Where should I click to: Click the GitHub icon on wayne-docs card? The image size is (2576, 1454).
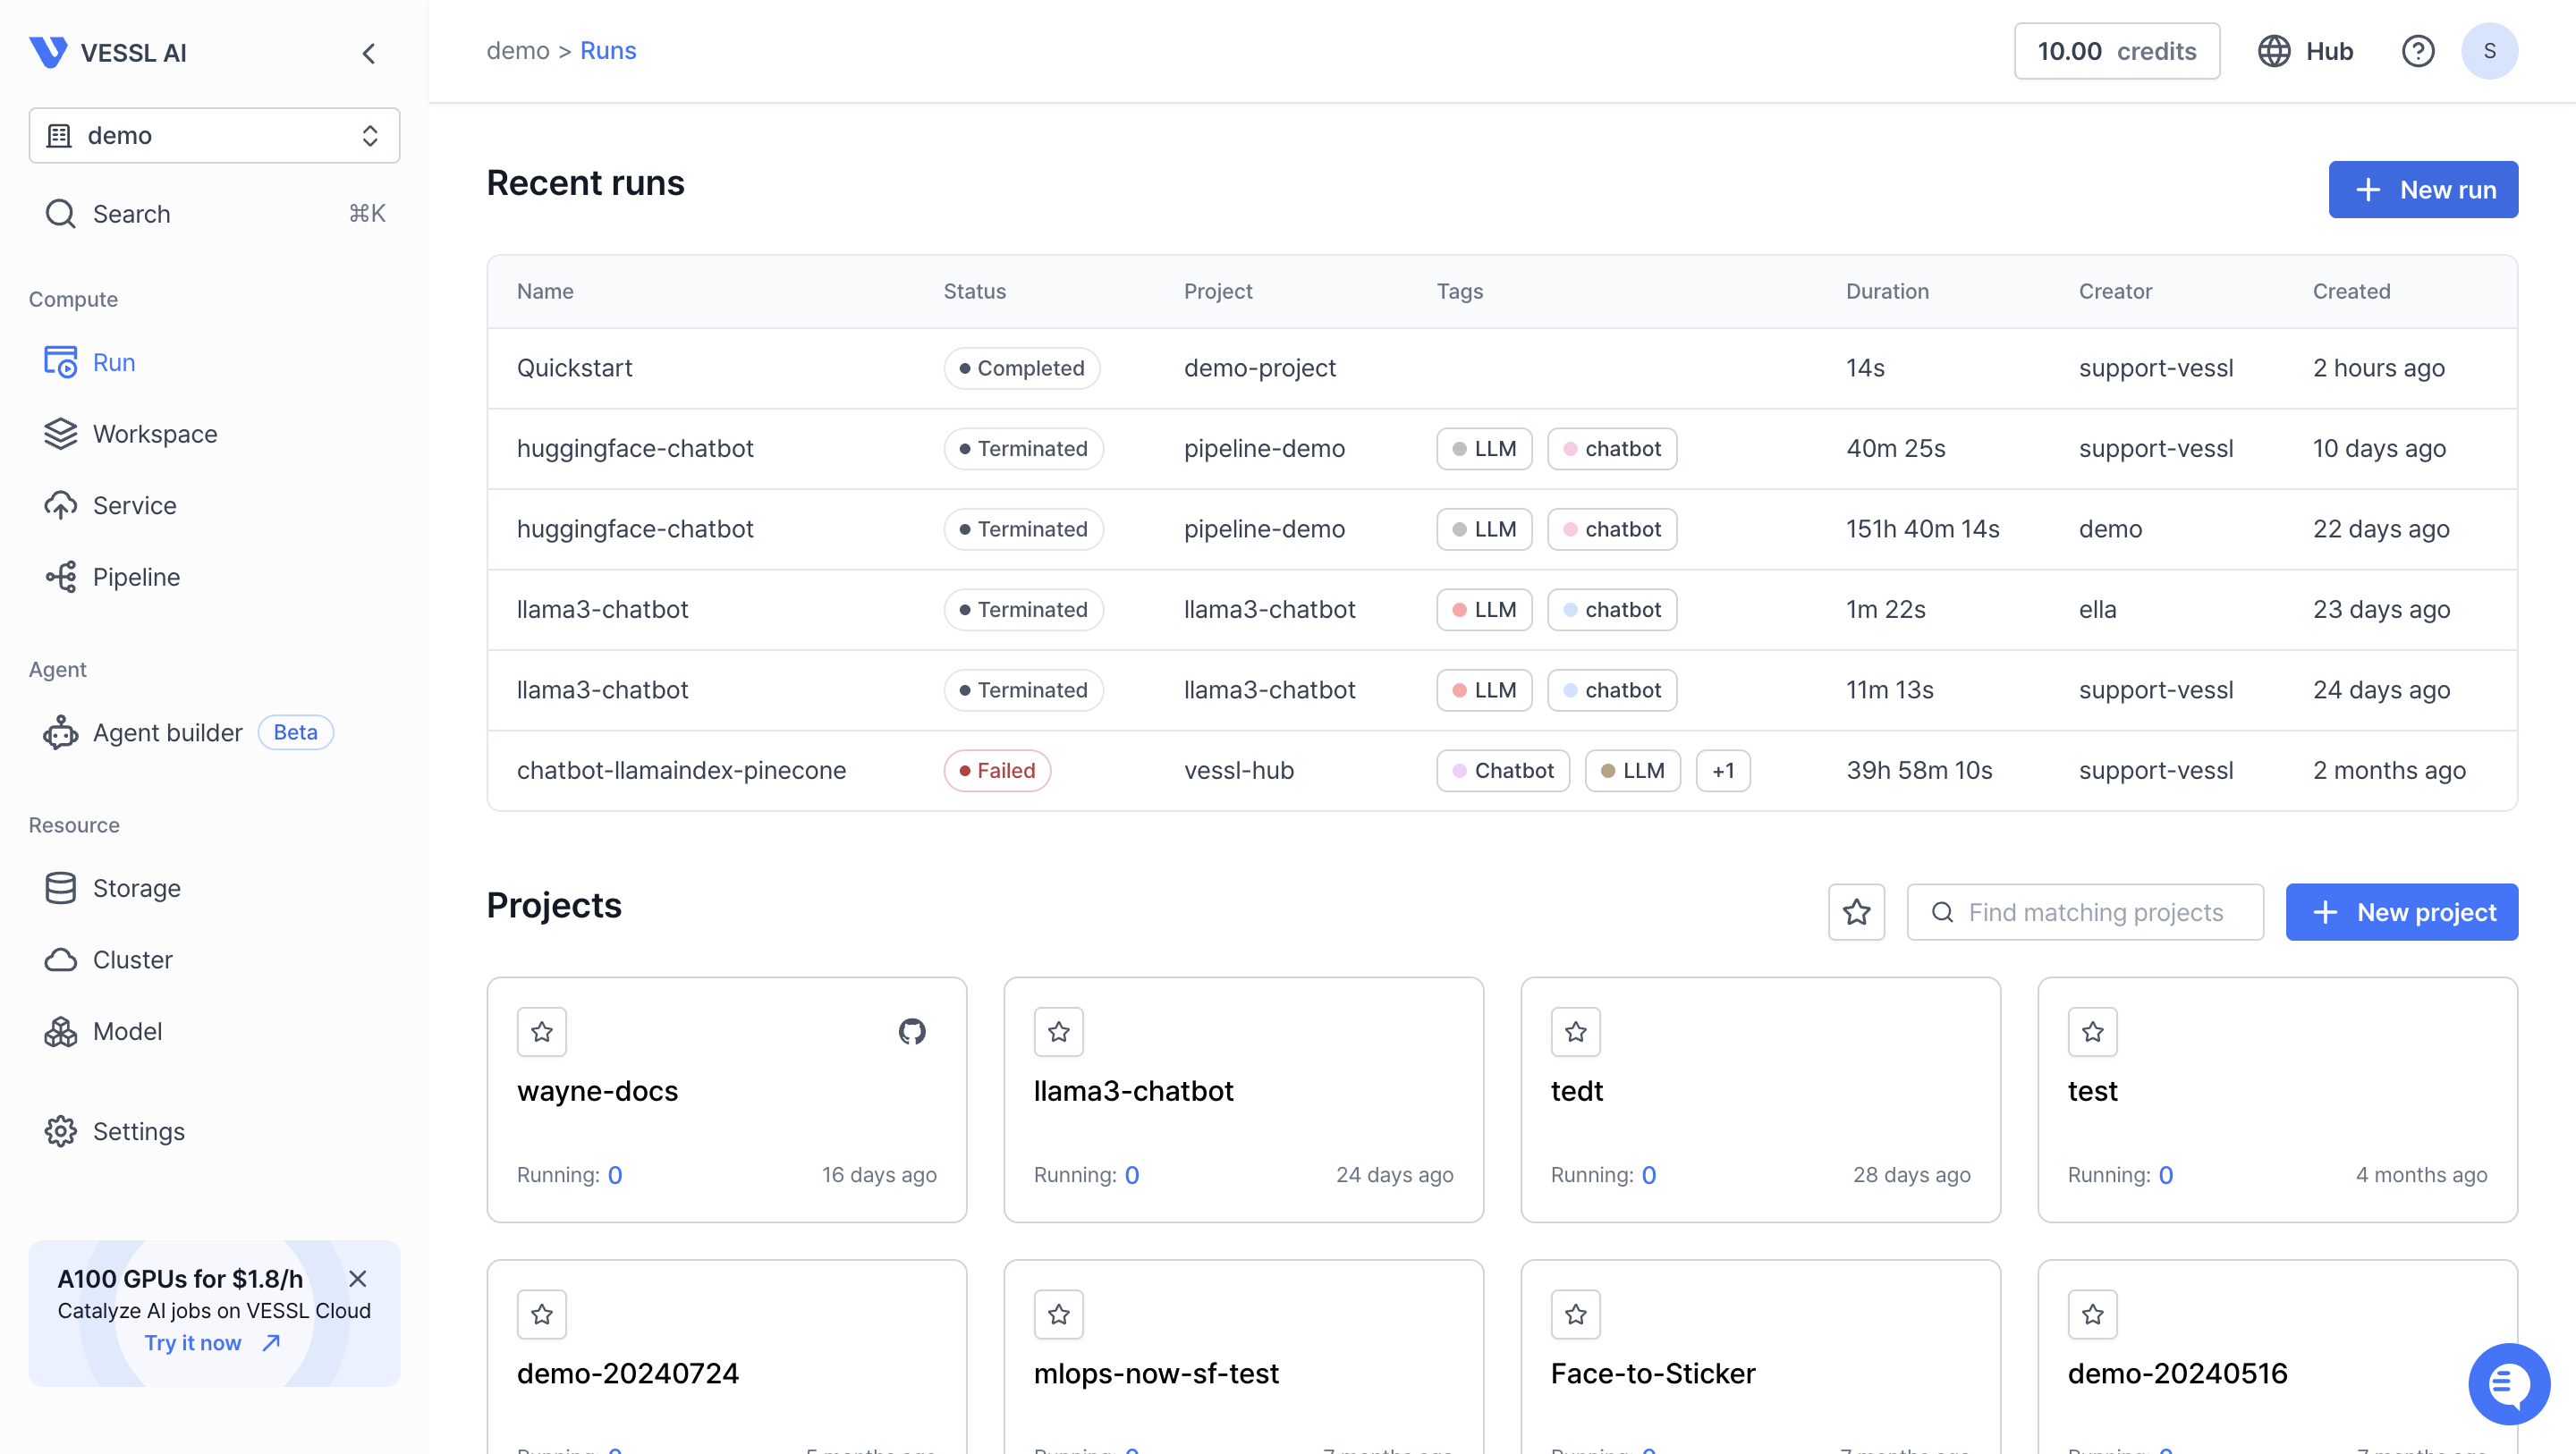pos(911,1031)
